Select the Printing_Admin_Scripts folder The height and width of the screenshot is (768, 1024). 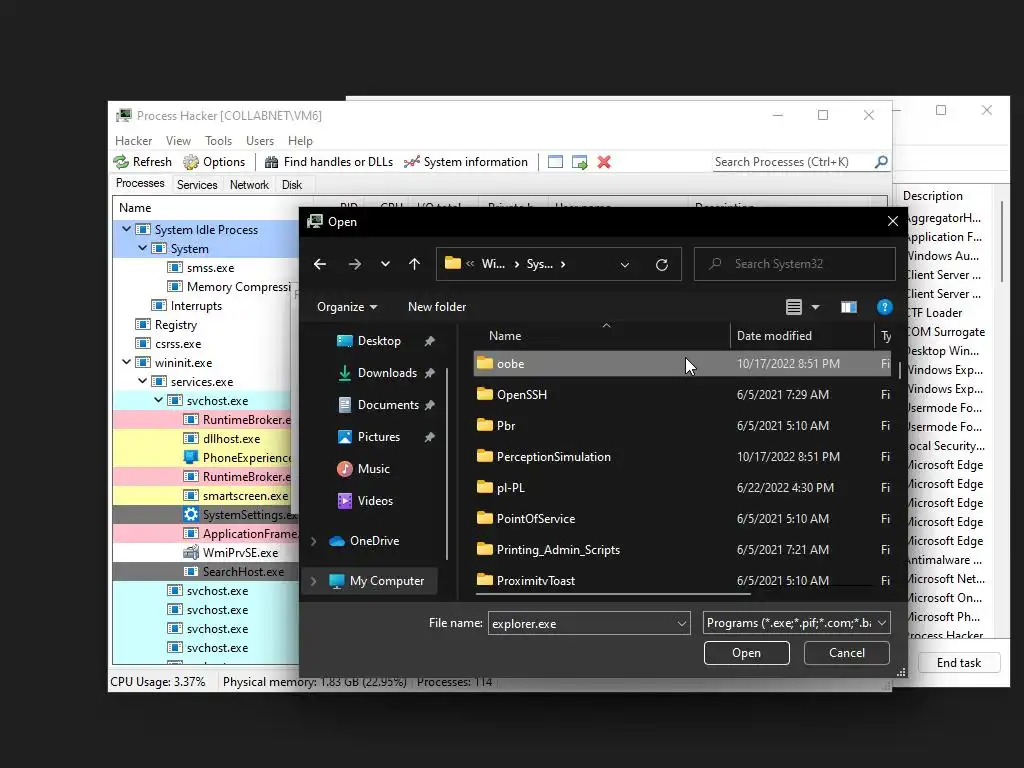pyautogui.click(x=682, y=550)
